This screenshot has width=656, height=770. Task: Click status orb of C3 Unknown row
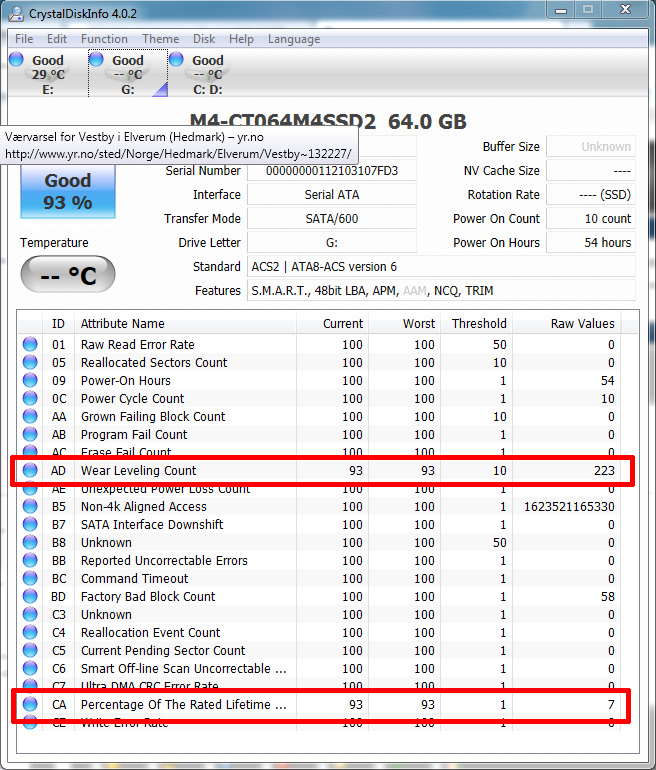(x=30, y=614)
